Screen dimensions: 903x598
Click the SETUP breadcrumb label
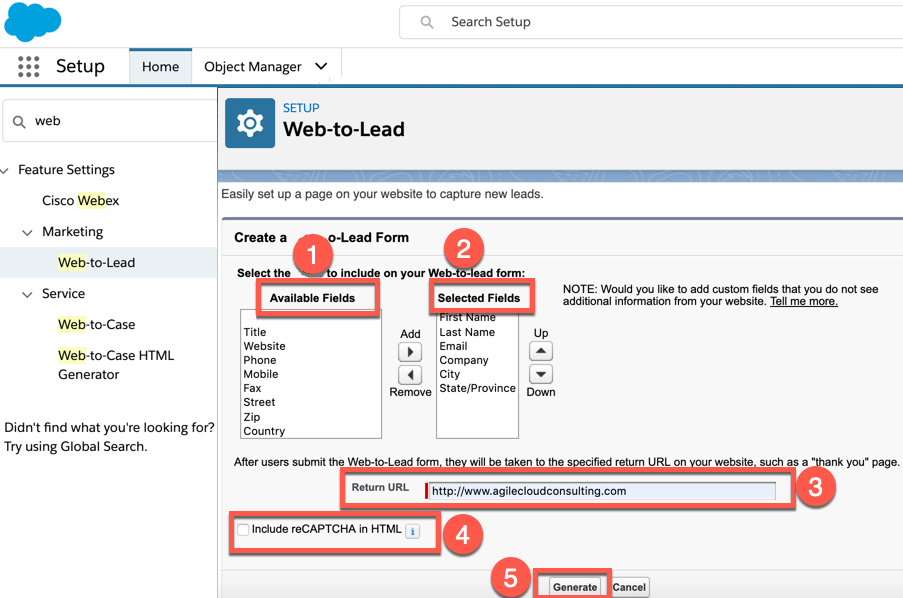(301, 108)
